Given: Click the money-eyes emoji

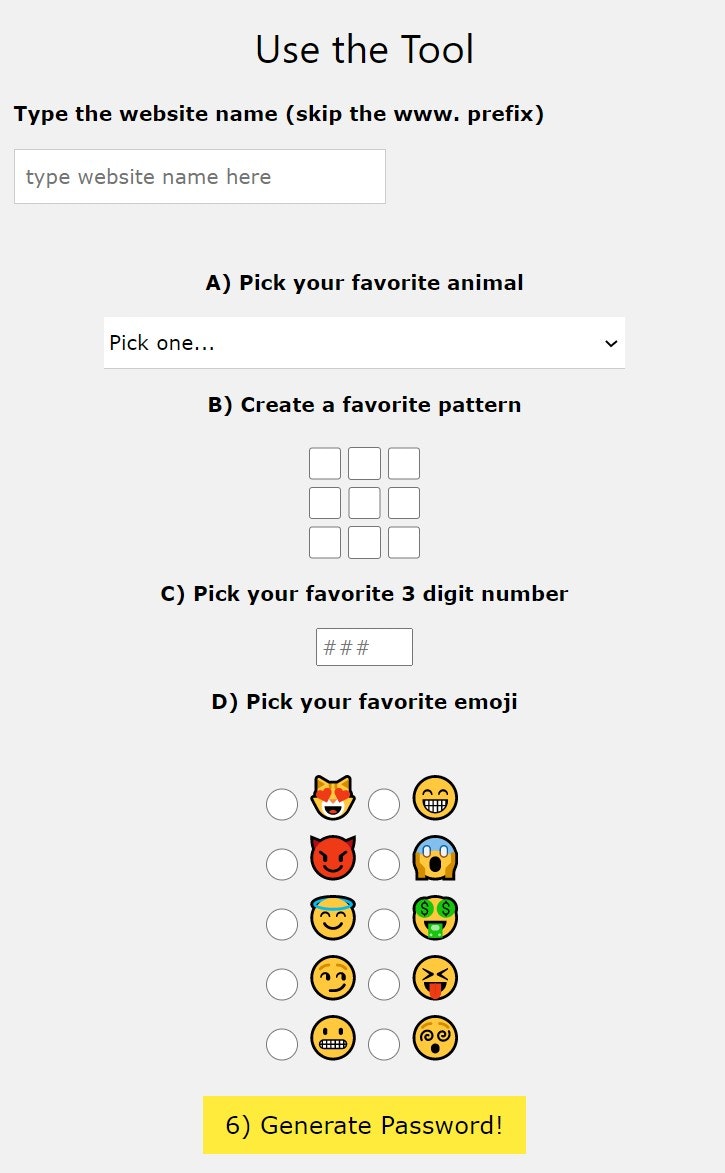Looking at the screenshot, I should 435,919.
